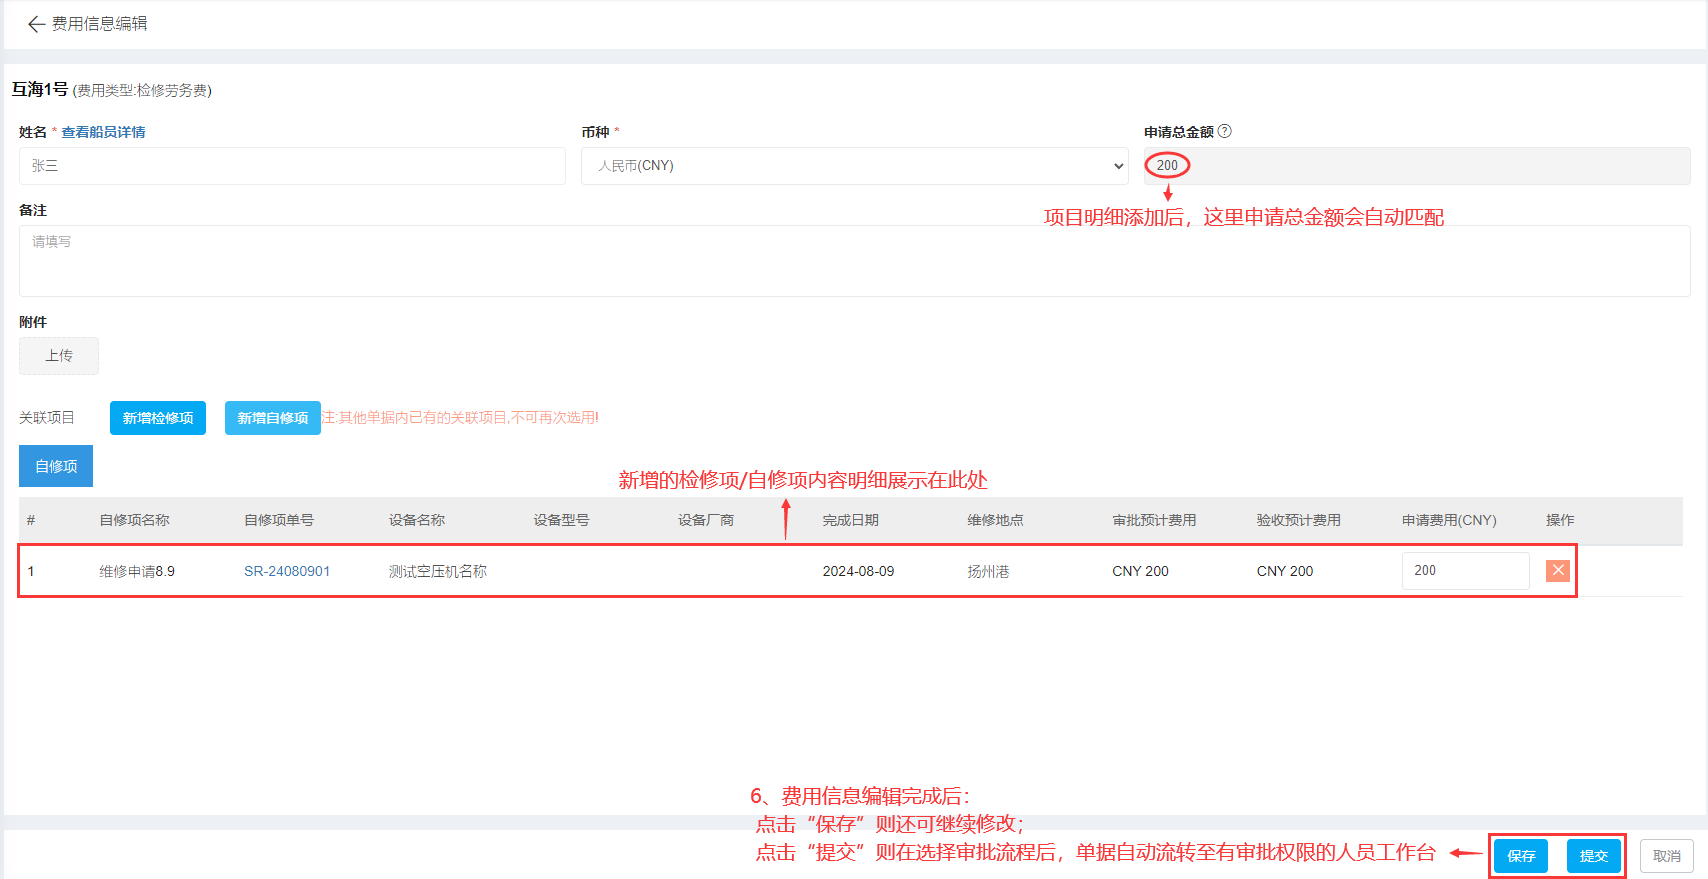Click the 完成日期 column header
This screenshot has width=1708, height=879.
851,520
